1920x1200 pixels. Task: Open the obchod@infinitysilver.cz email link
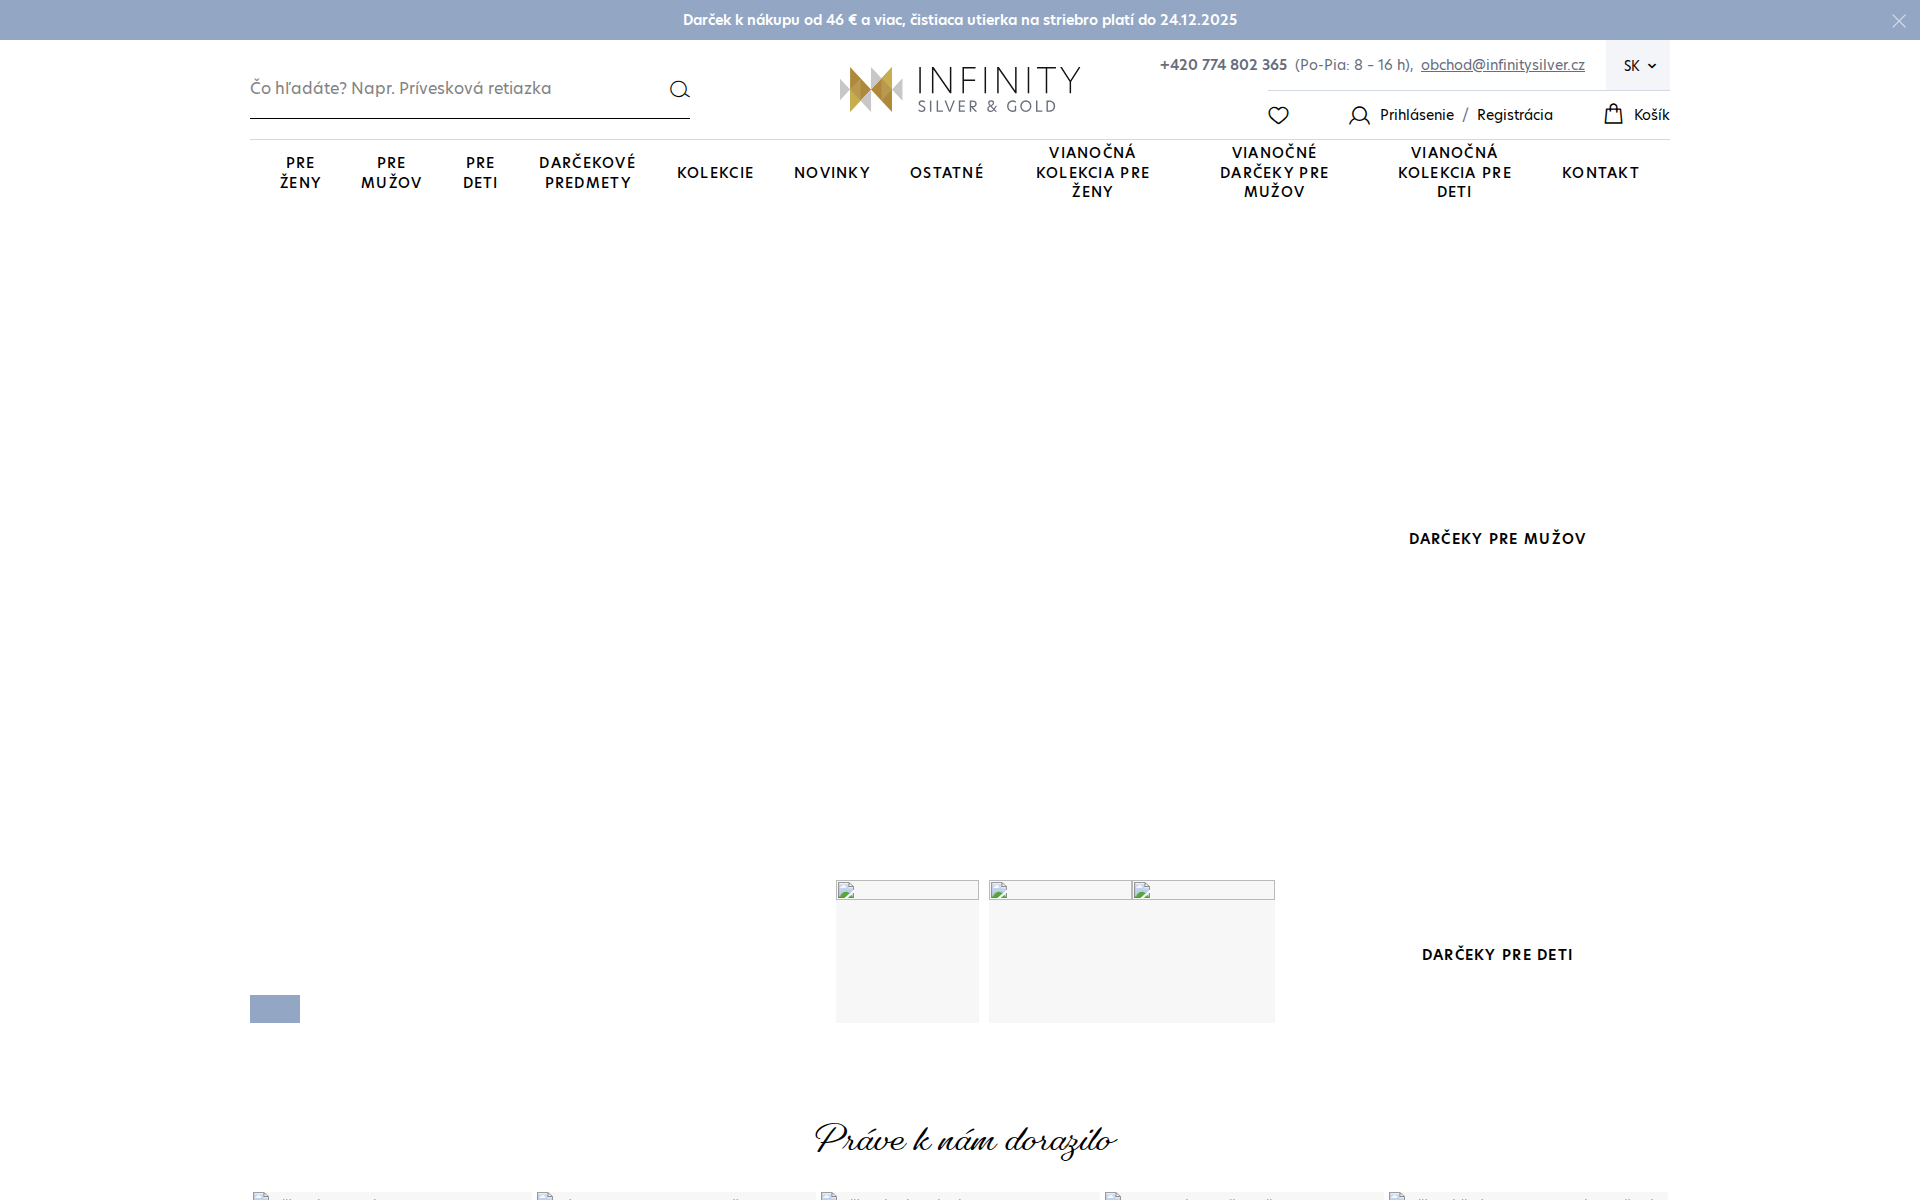1502,65
